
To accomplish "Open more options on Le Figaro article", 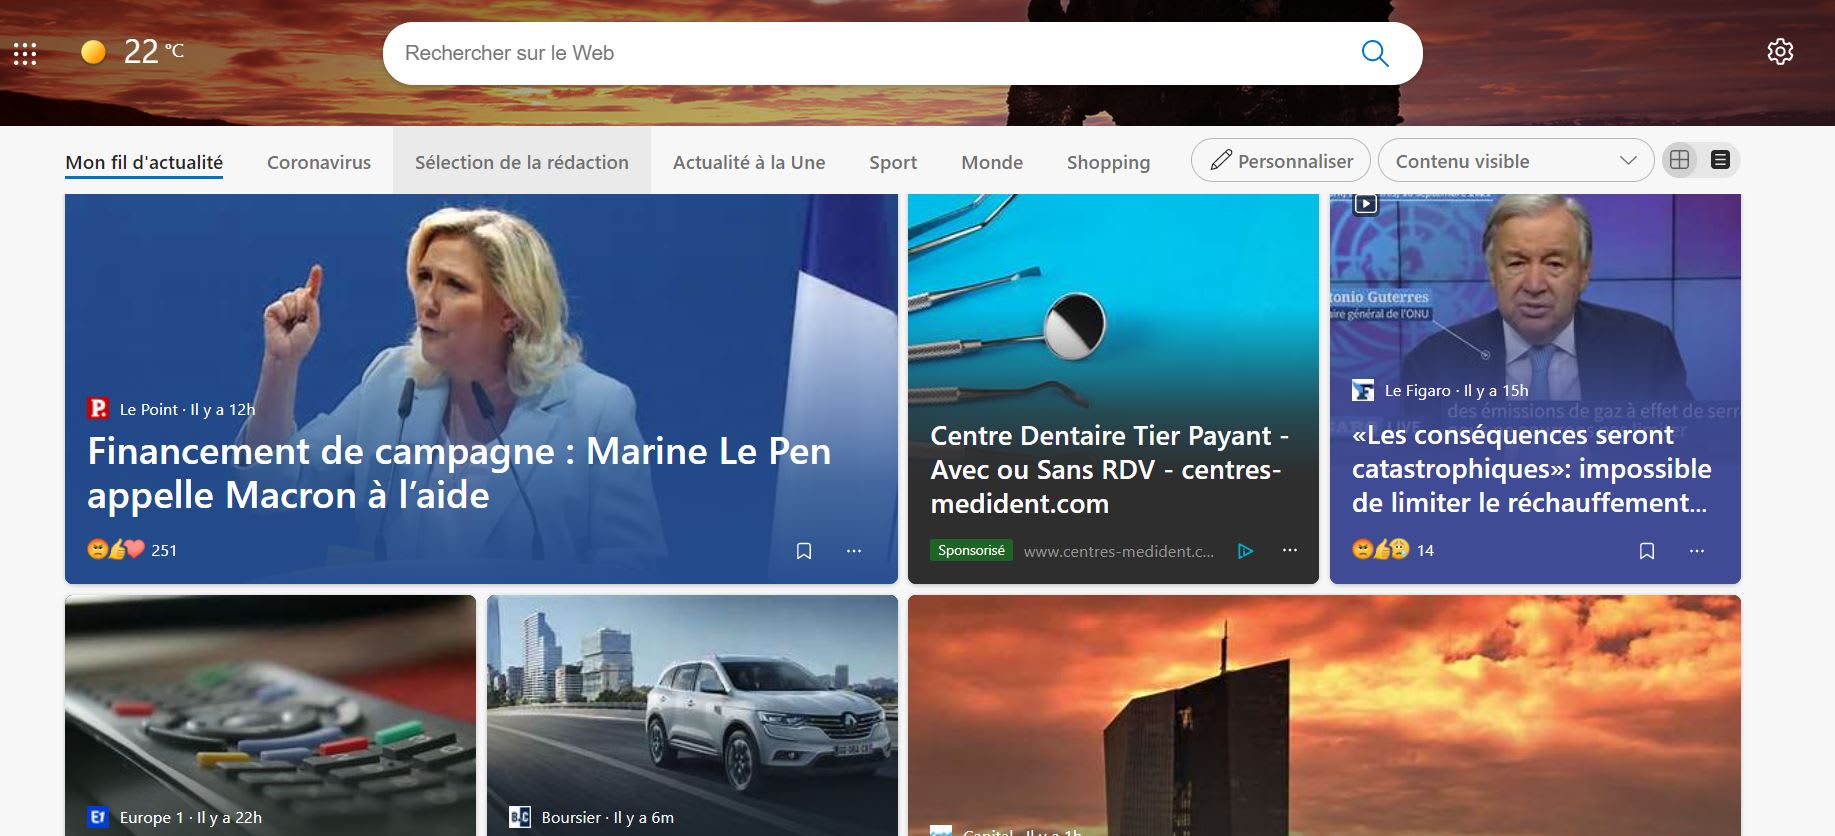I will pyautogui.click(x=1697, y=551).
